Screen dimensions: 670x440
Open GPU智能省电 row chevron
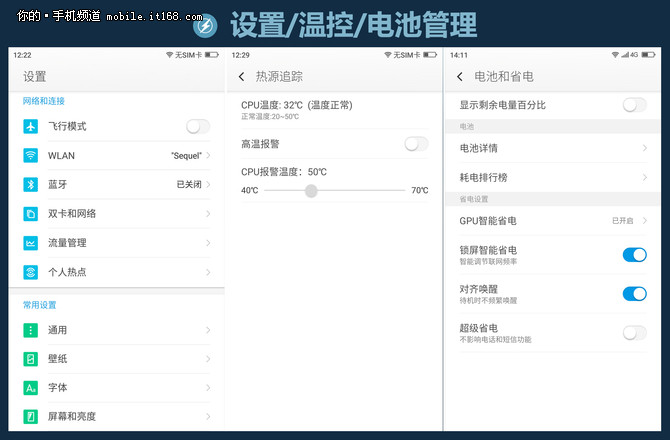[x=644, y=221]
